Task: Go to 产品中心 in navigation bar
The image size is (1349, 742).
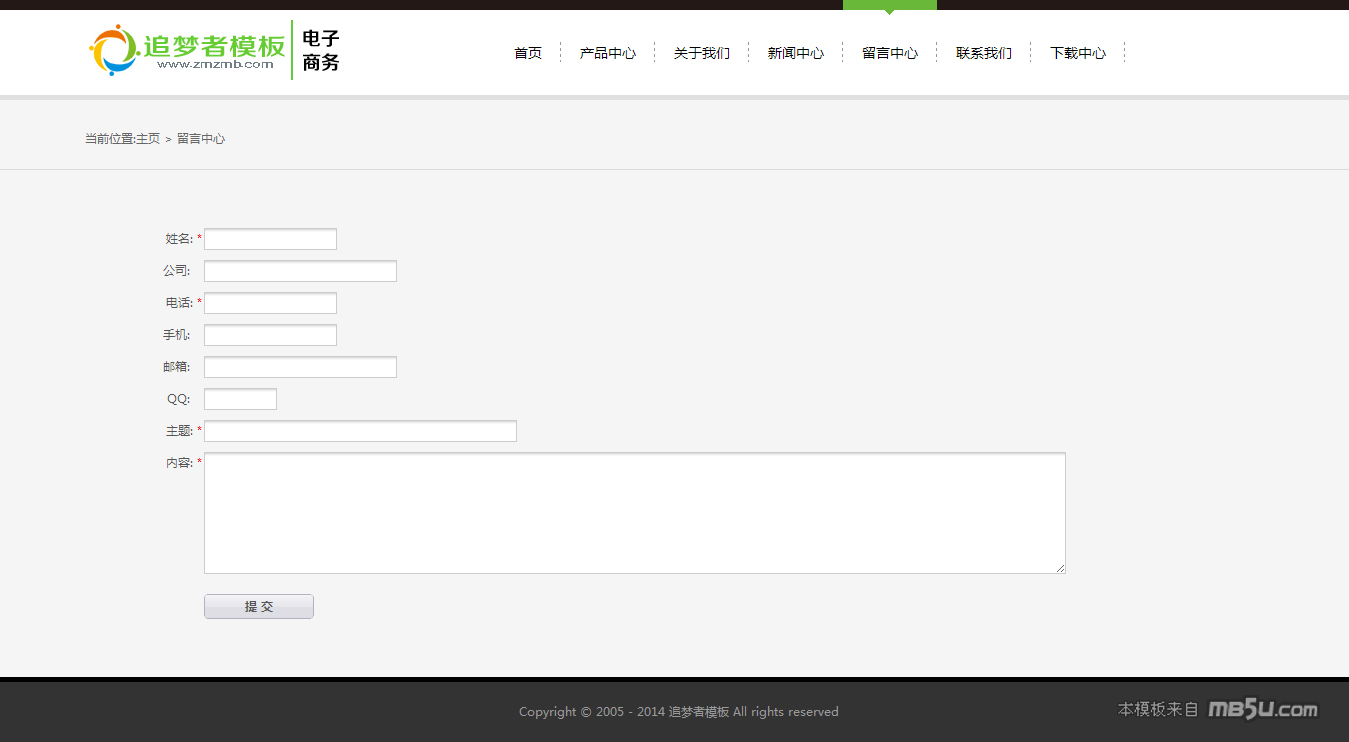Action: click(608, 53)
